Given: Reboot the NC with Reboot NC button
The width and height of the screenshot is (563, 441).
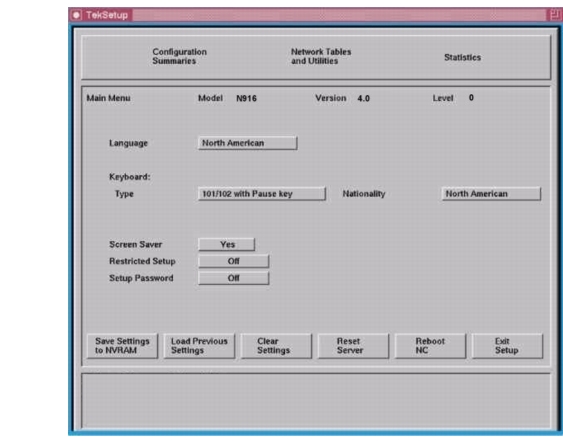Looking at the screenshot, I should (430, 346).
